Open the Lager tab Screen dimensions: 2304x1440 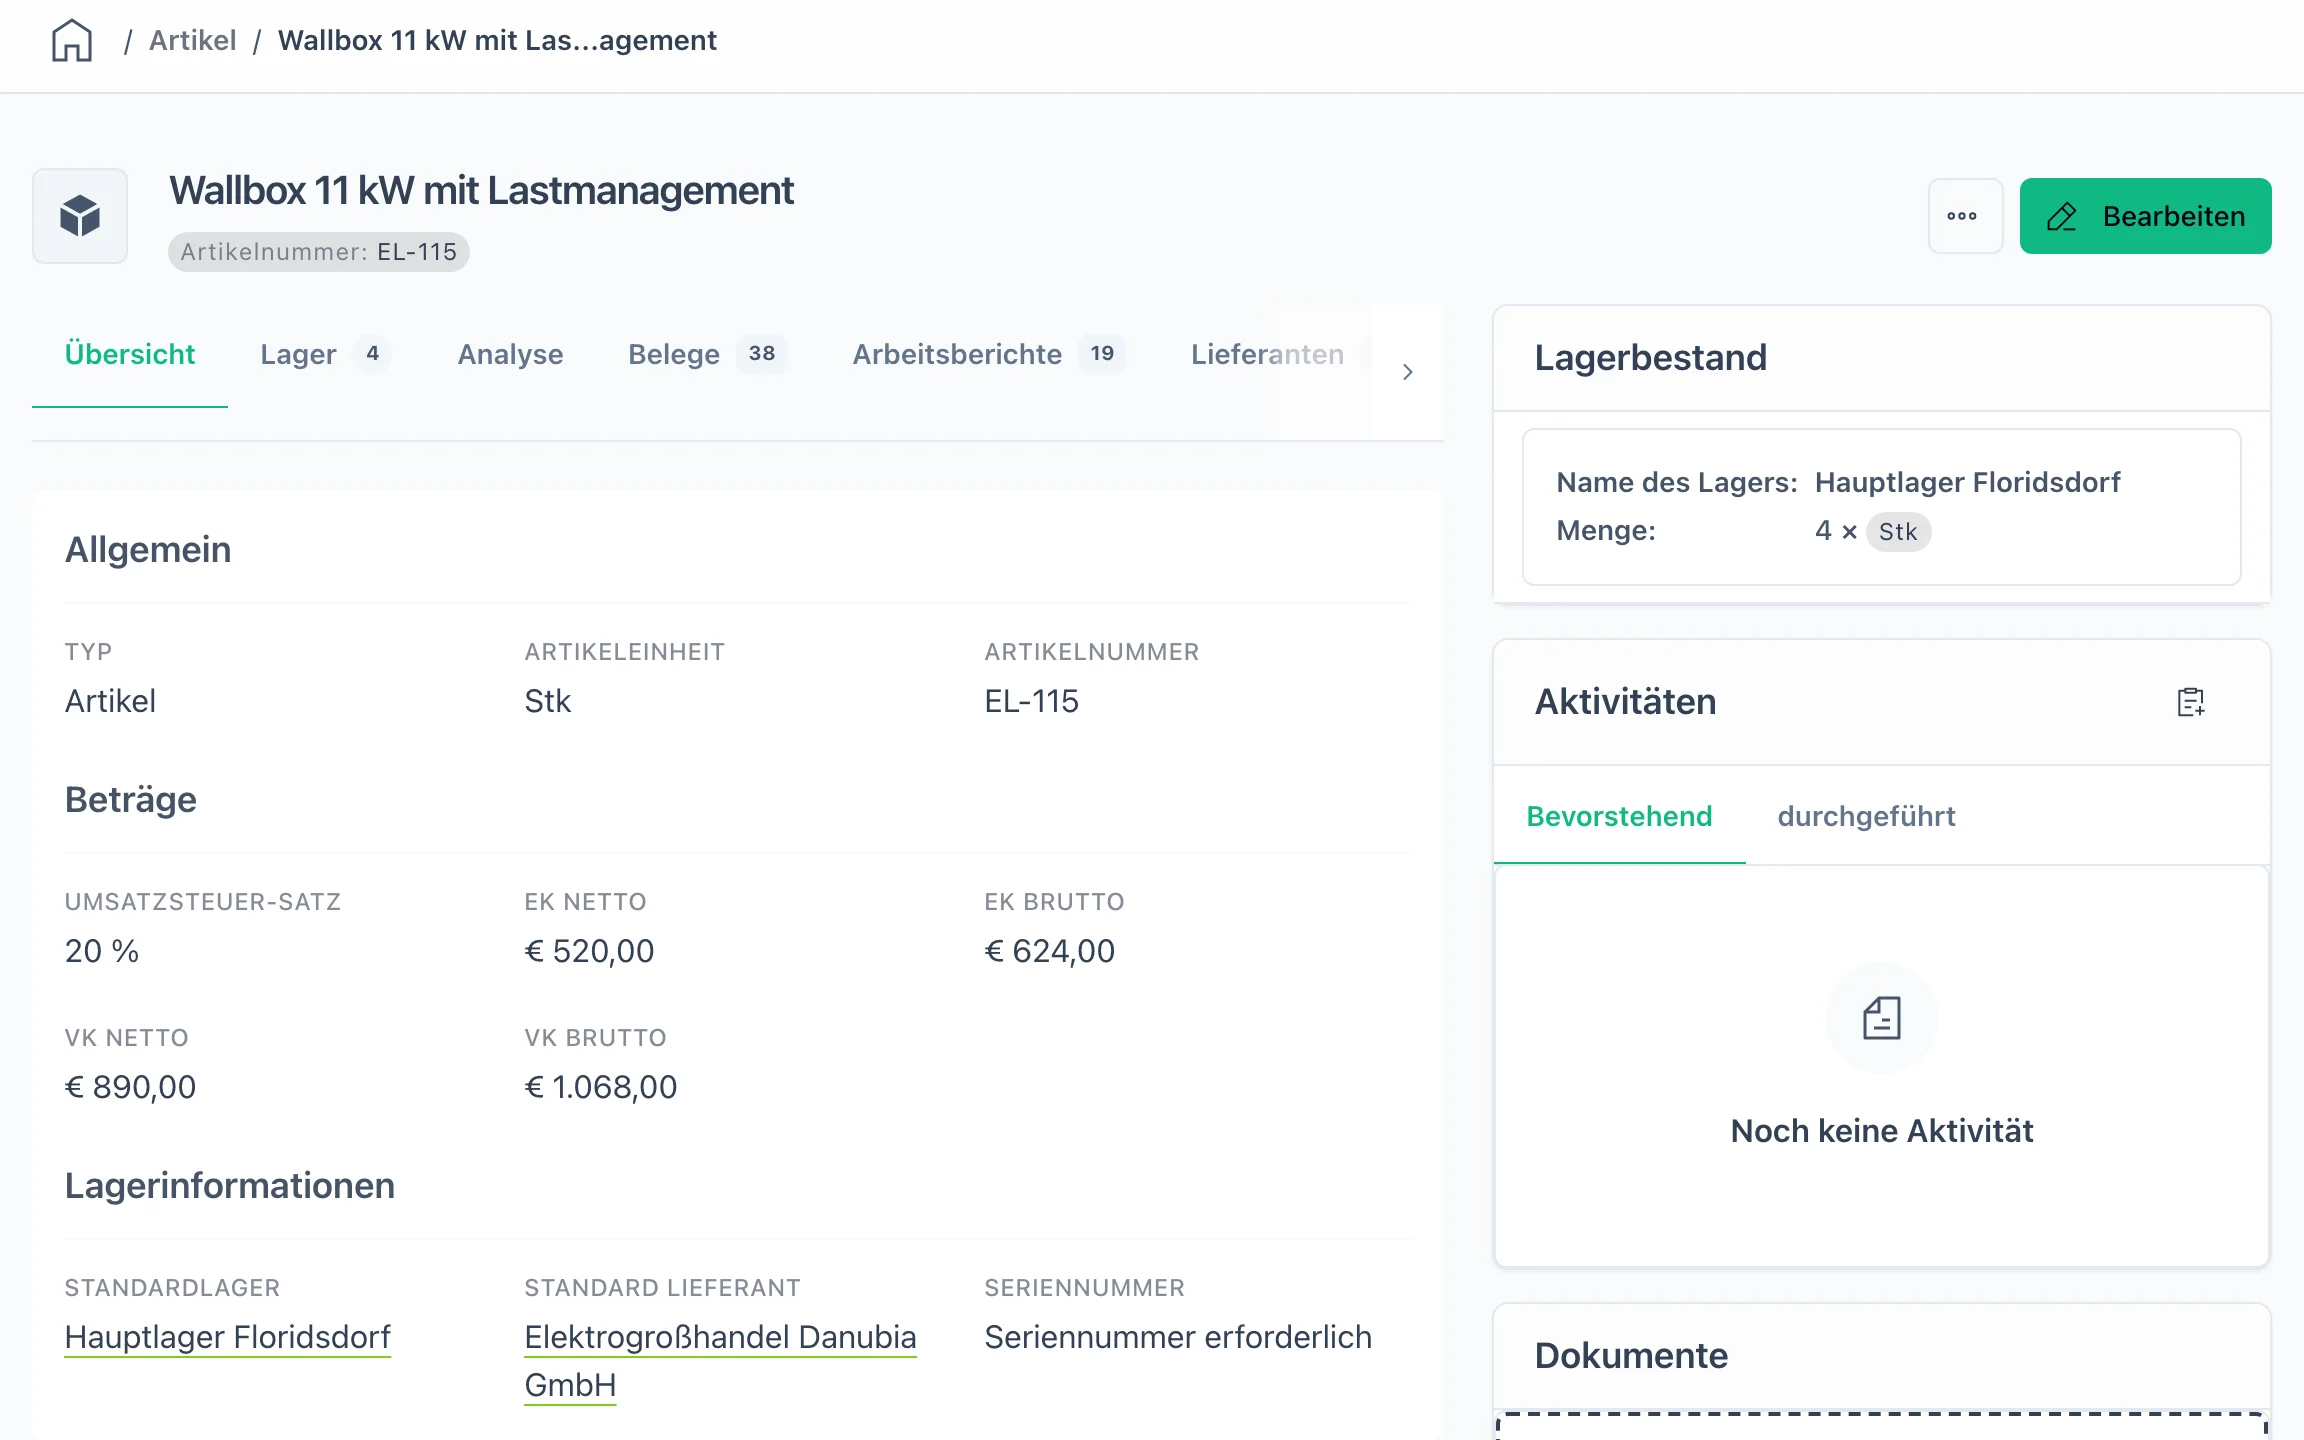pos(324,354)
